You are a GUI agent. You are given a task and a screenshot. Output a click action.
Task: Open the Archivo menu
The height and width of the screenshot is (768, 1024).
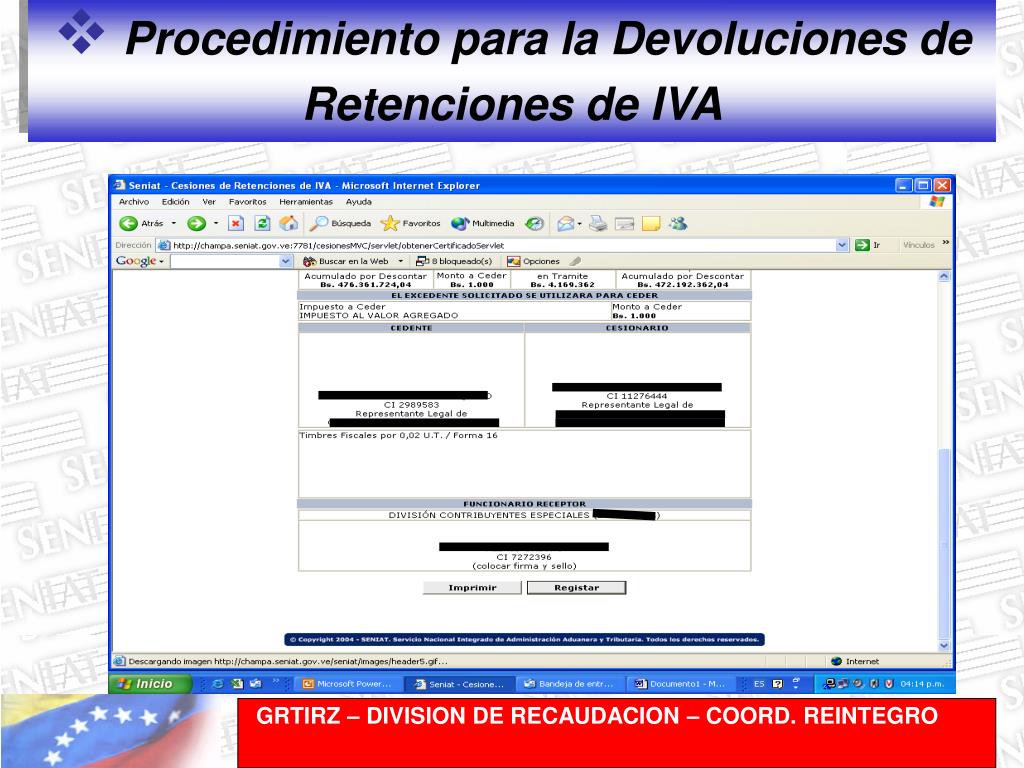134,202
